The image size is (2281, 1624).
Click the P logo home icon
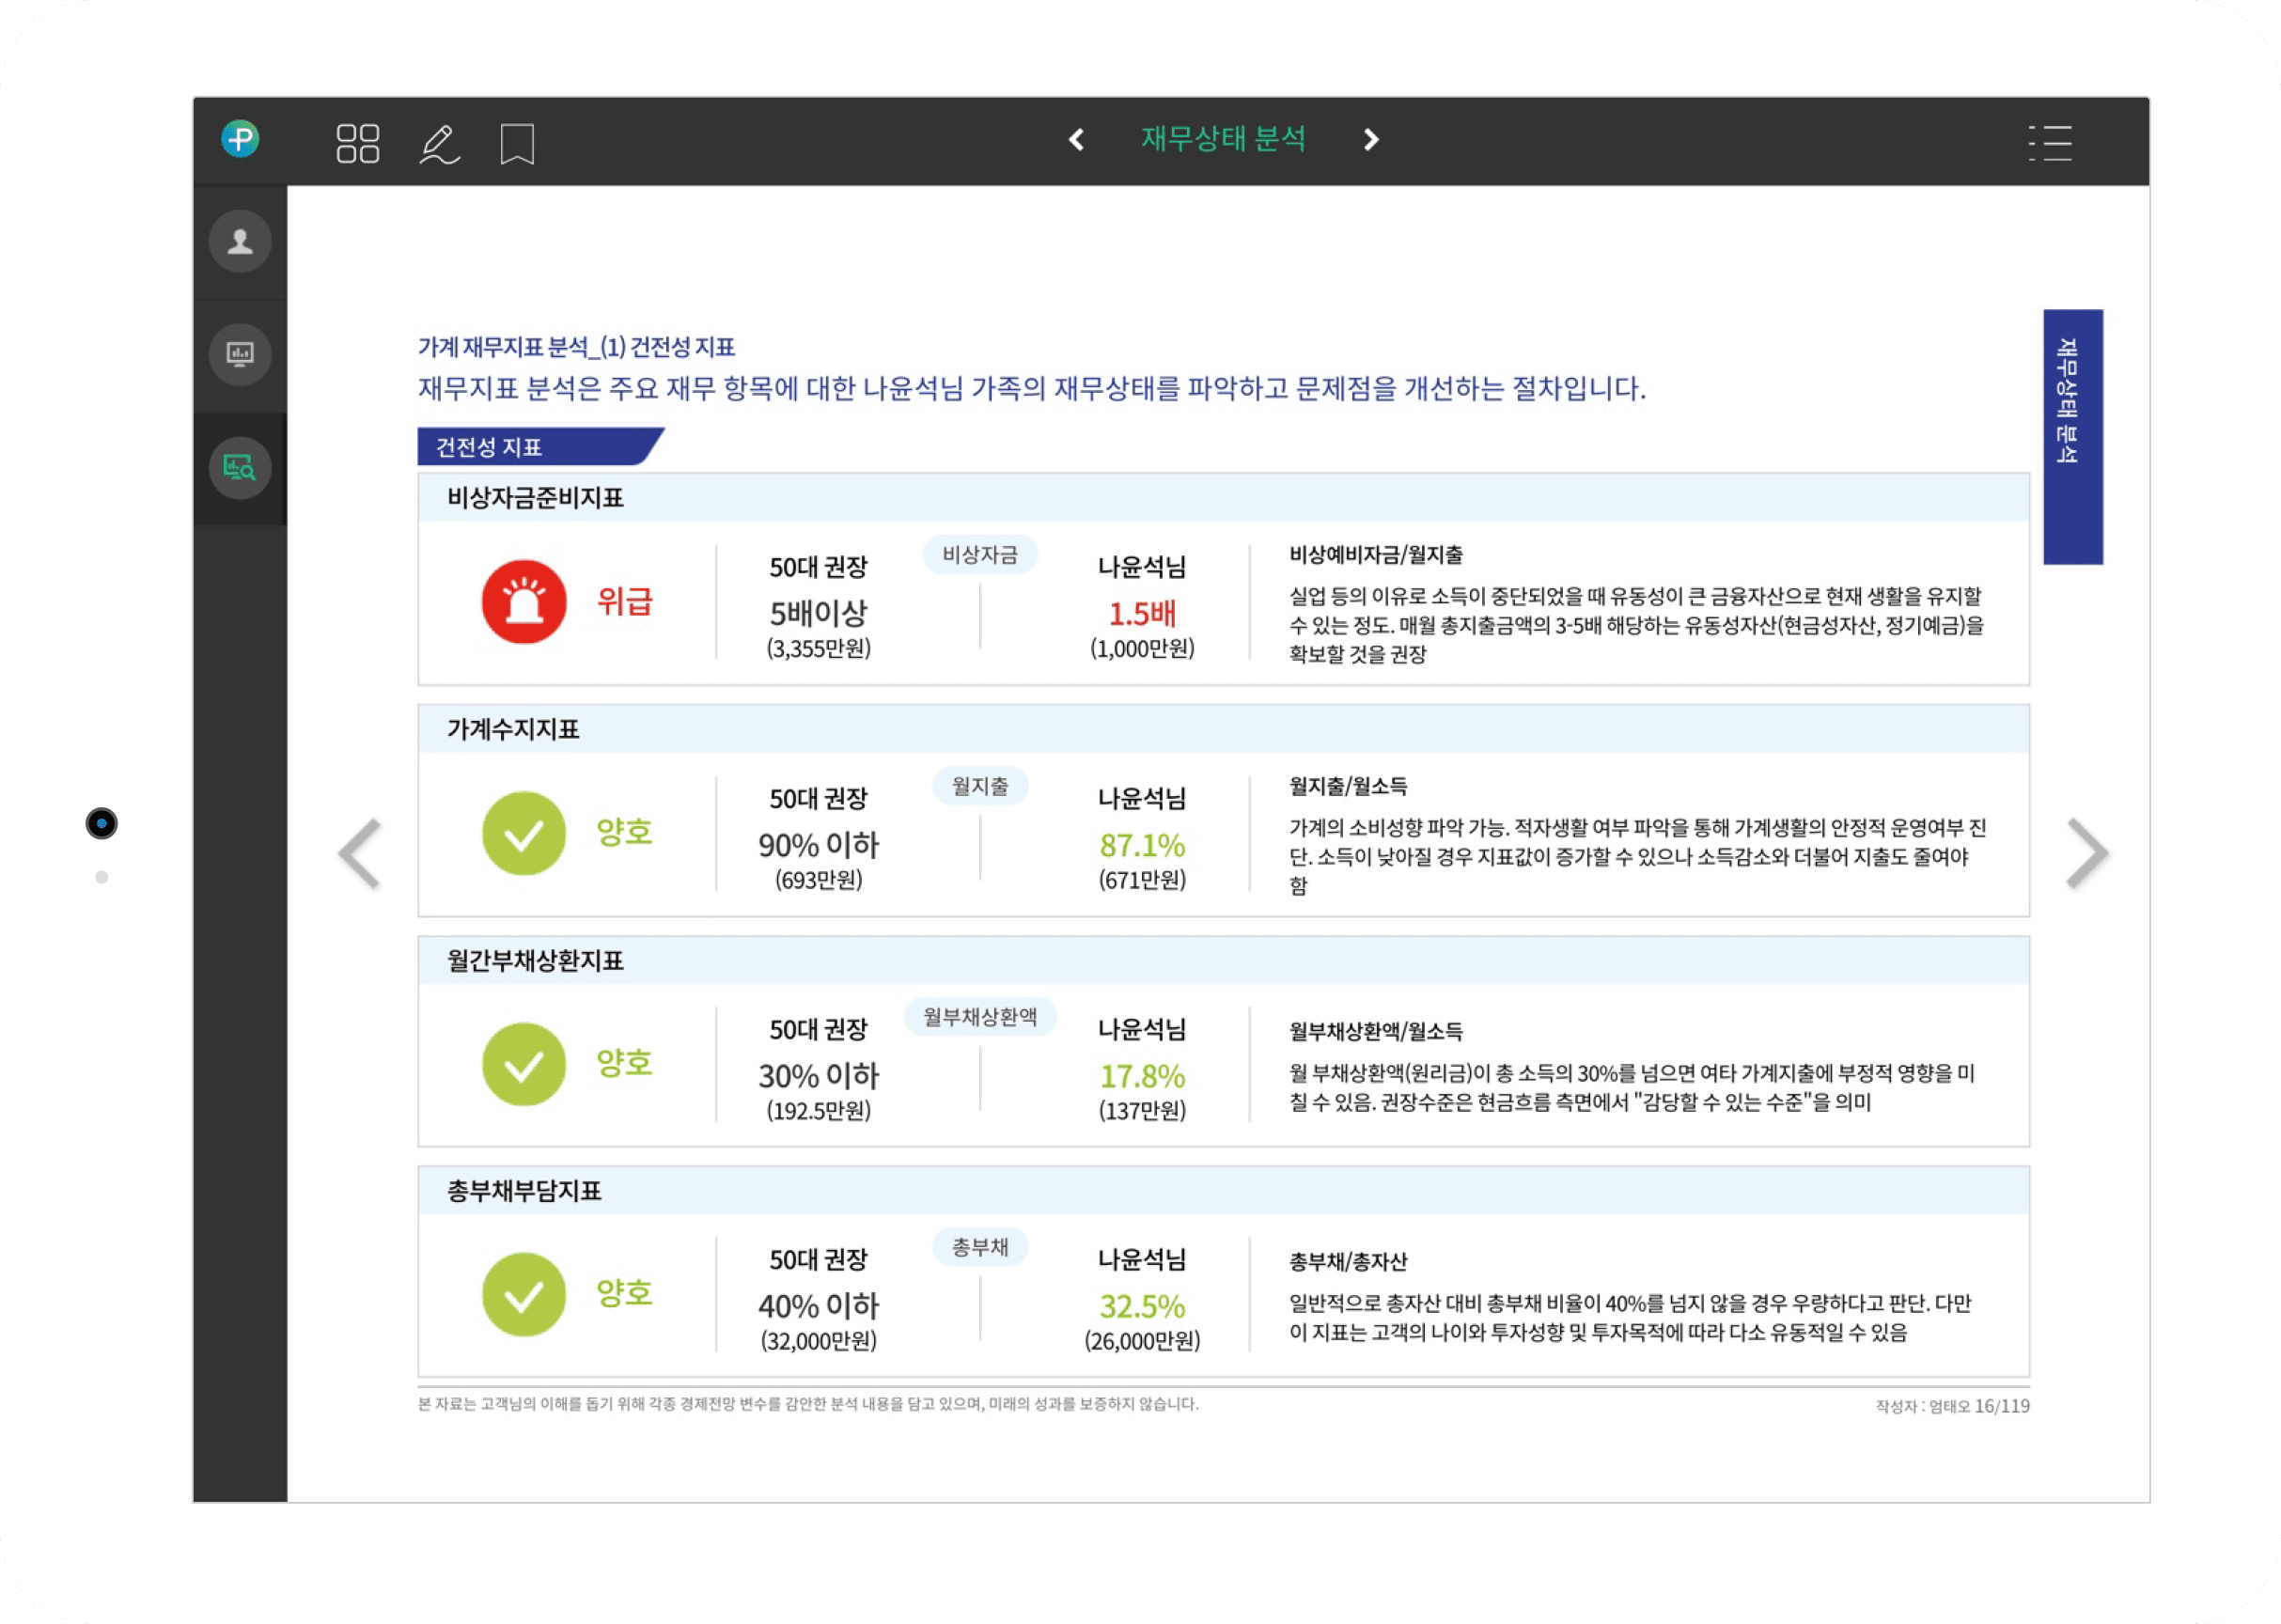pyautogui.click(x=240, y=139)
